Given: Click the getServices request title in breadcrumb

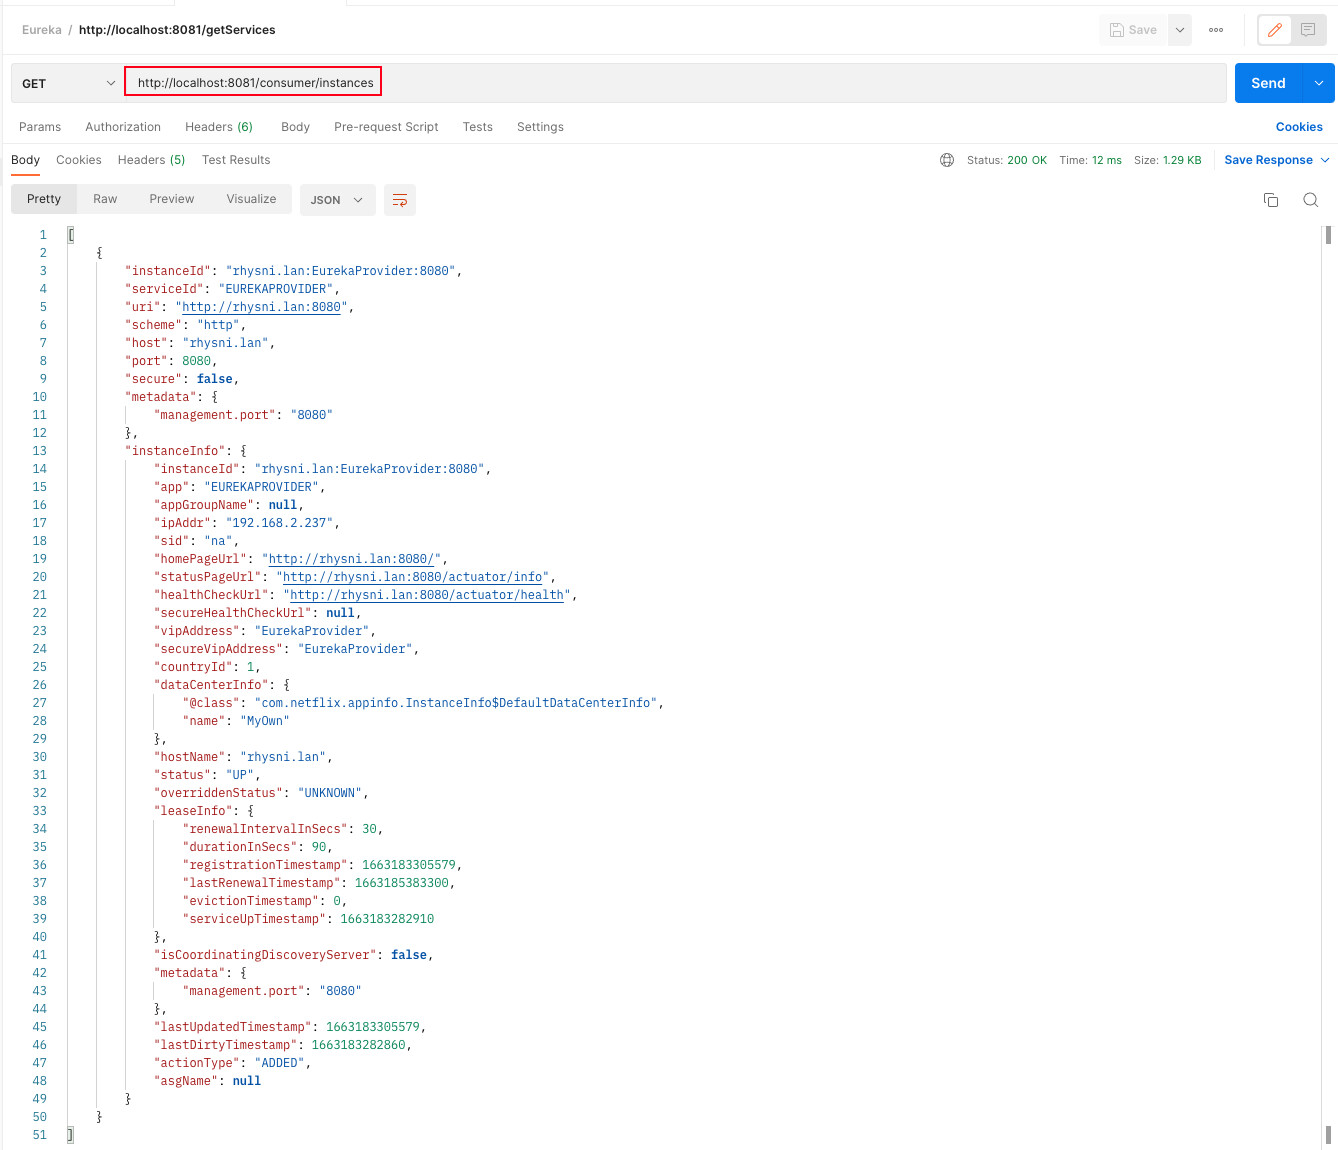Looking at the screenshot, I should tap(177, 30).
